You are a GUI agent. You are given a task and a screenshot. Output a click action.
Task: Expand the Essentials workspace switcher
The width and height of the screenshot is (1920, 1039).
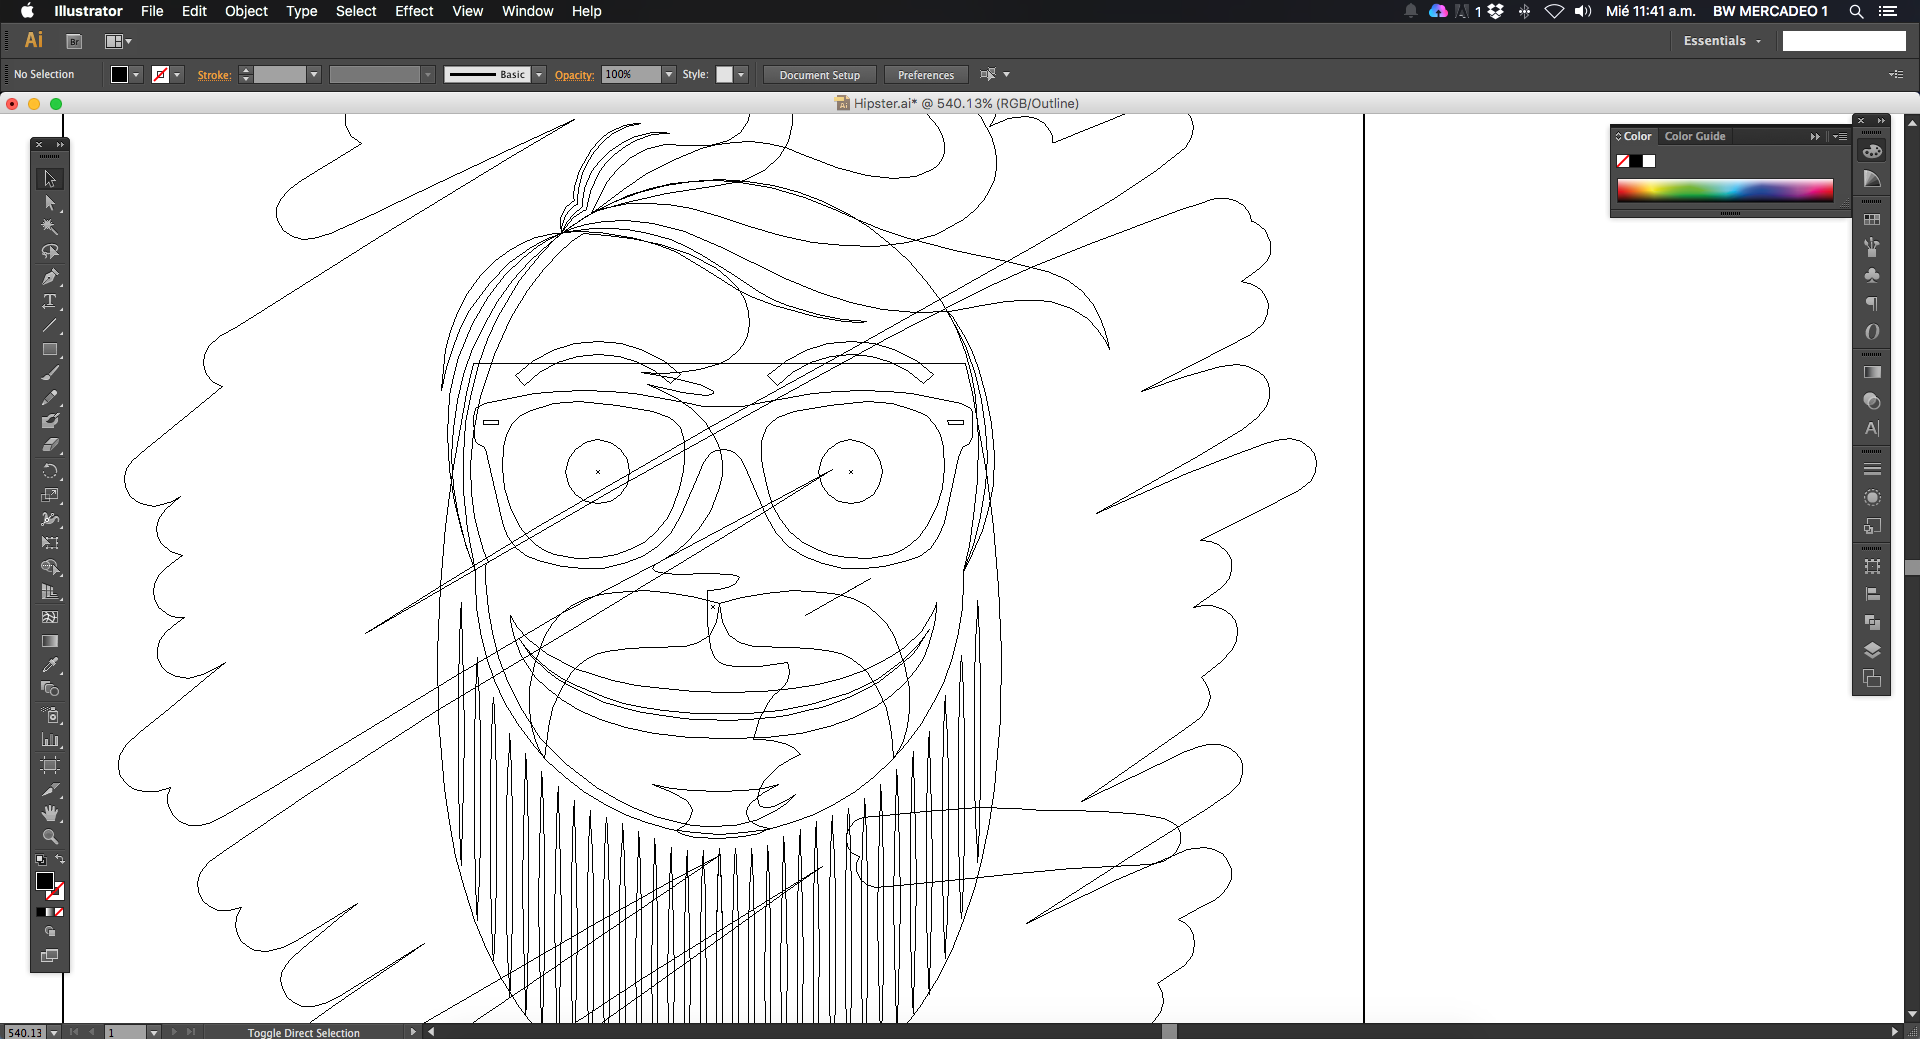pyautogui.click(x=1722, y=41)
